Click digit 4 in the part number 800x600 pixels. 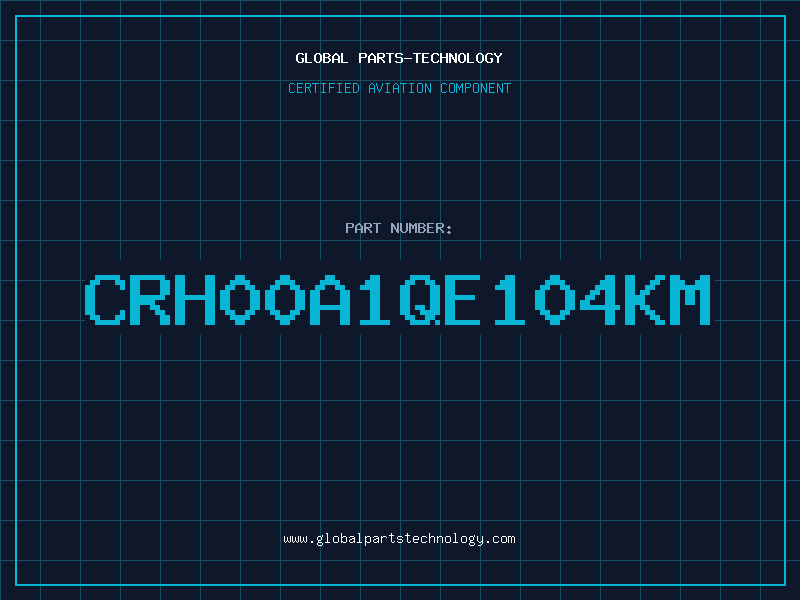[599, 299]
